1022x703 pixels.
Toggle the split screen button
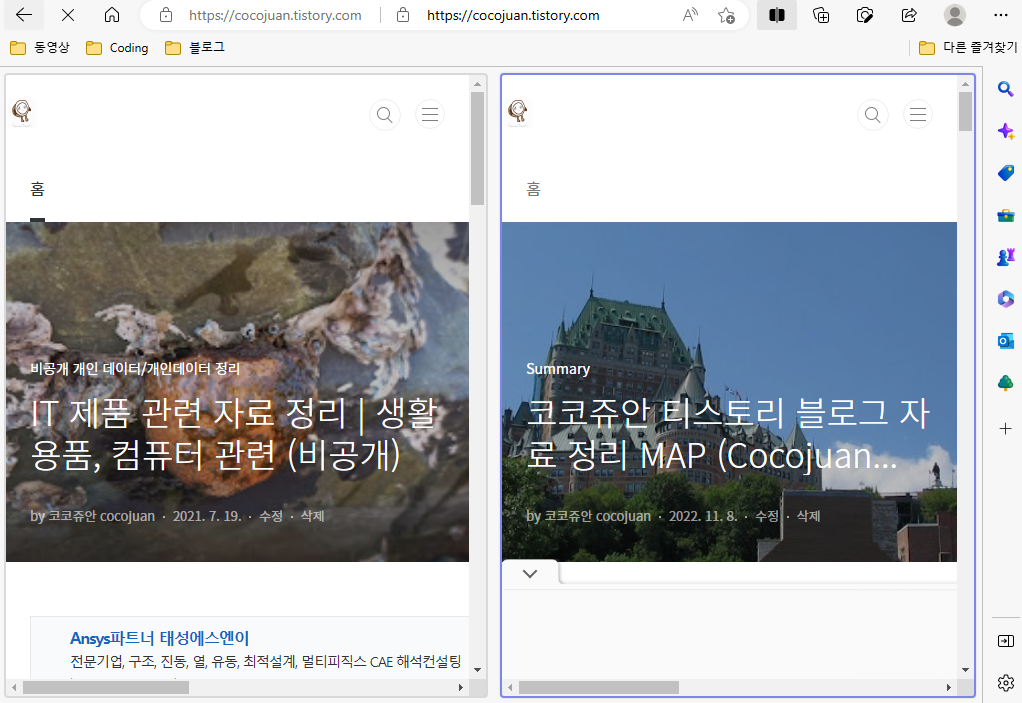click(777, 15)
